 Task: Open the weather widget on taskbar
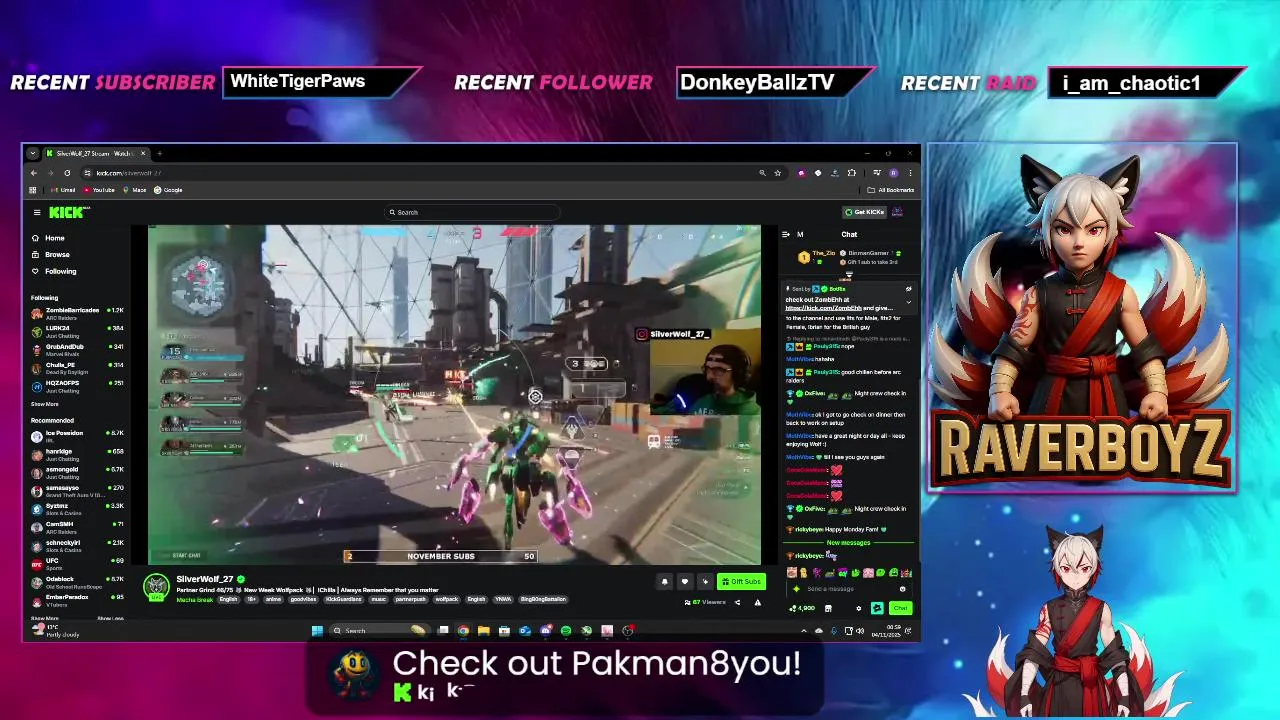tap(58, 630)
